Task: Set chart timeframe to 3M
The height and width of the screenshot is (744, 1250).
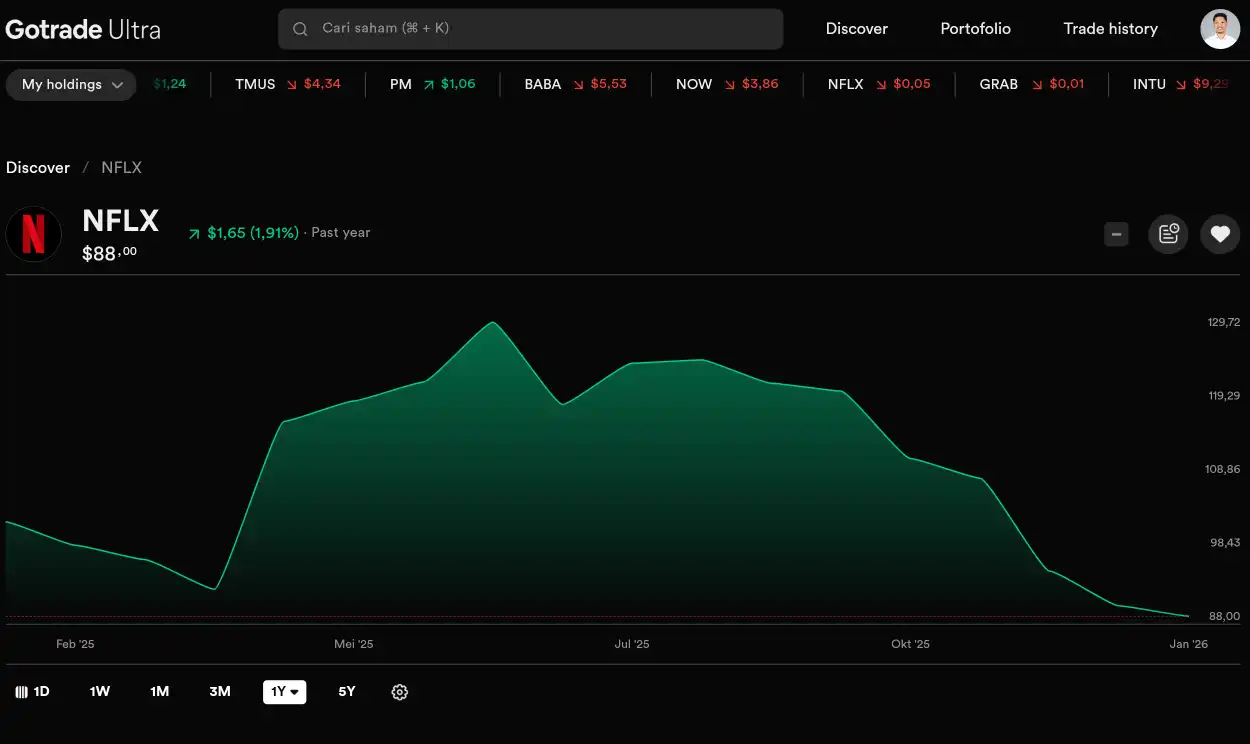Action: tap(220, 692)
